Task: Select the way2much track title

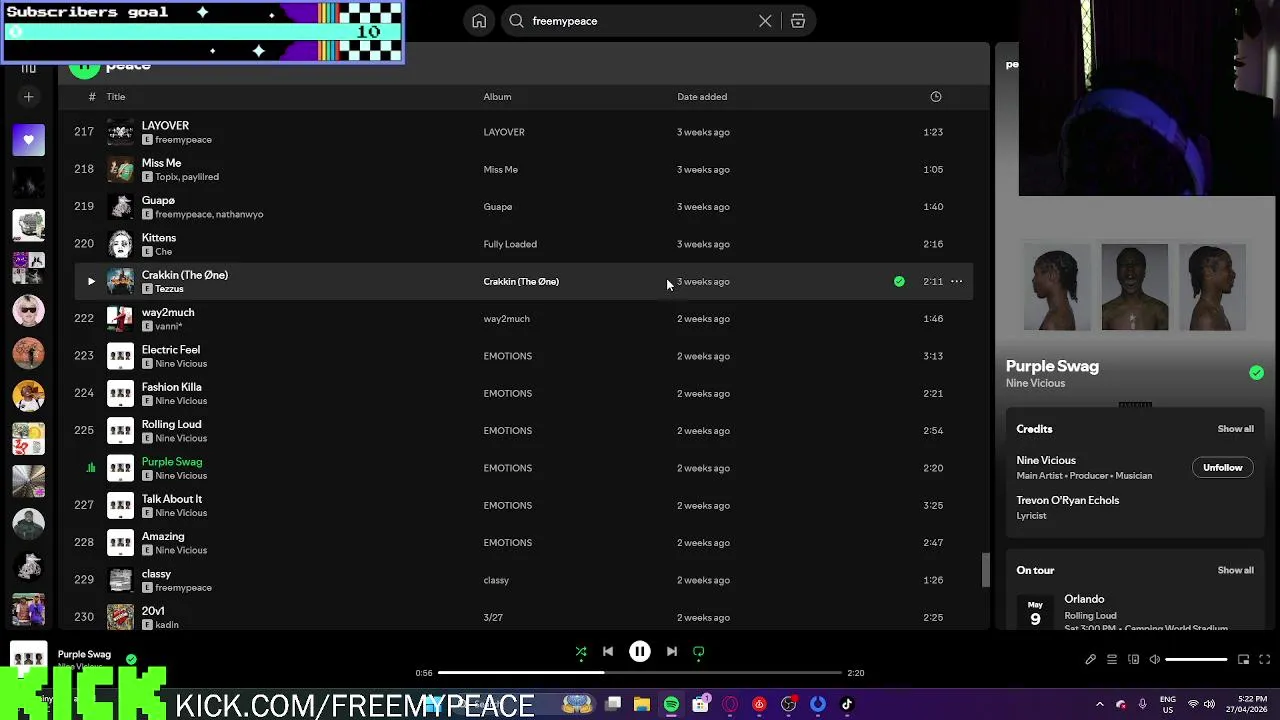Action: (x=168, y=312)
